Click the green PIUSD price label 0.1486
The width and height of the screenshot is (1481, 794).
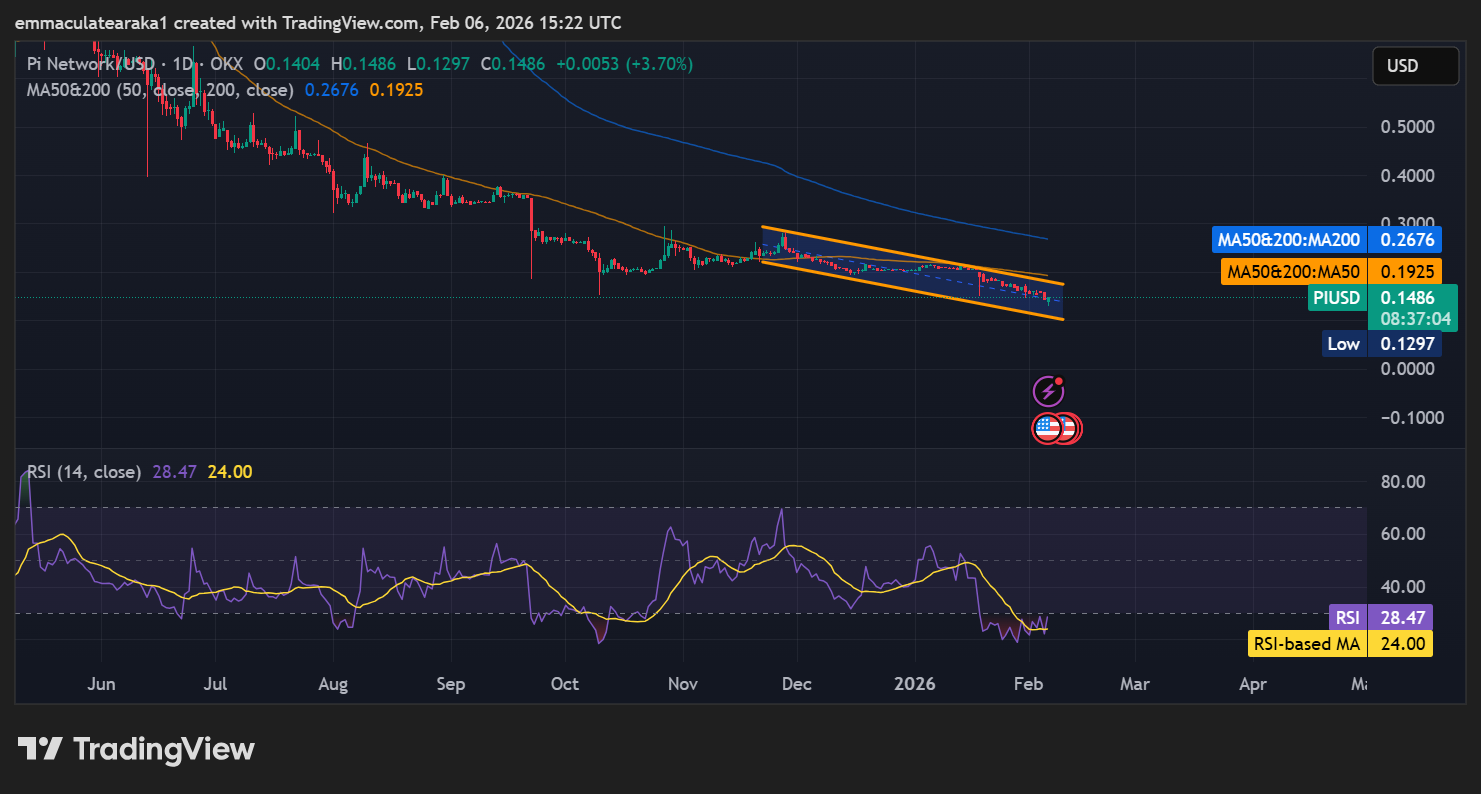(1406, 297)
